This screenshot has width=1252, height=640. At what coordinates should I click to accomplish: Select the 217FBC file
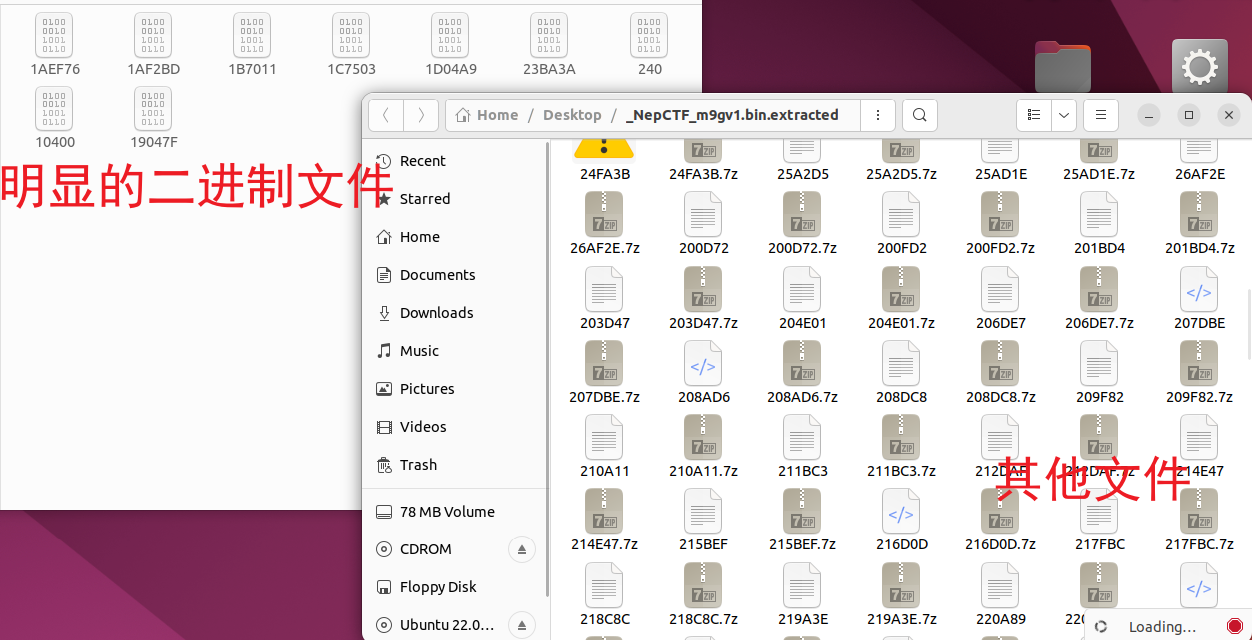point(1099,520)
